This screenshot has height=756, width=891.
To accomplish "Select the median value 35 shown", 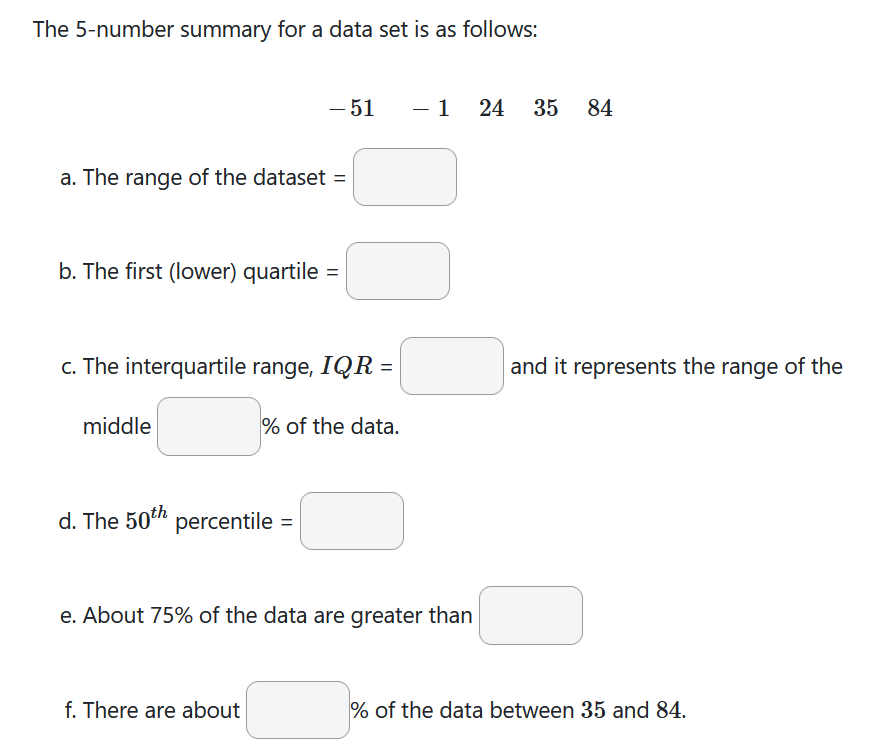I will pos(546,108).
